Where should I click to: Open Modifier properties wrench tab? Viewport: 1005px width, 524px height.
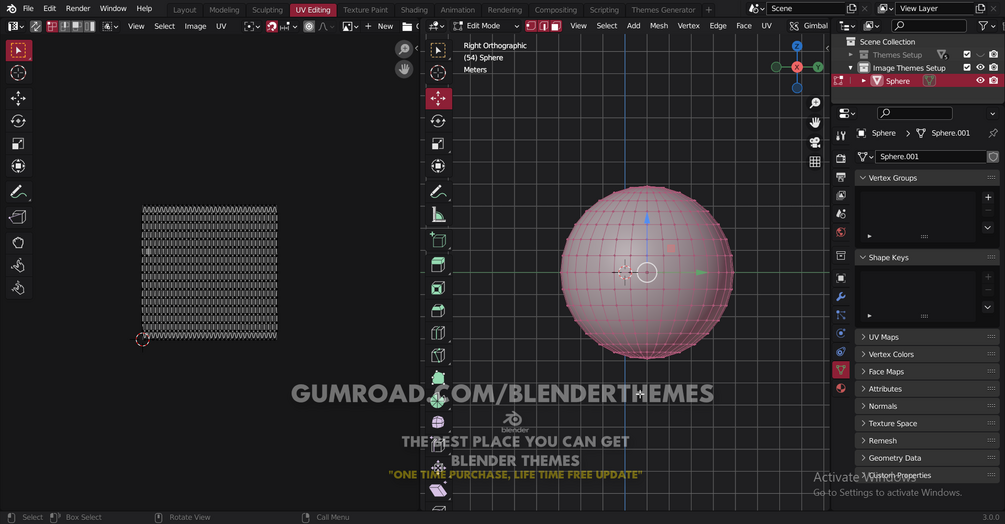click(x=841, y=297)
